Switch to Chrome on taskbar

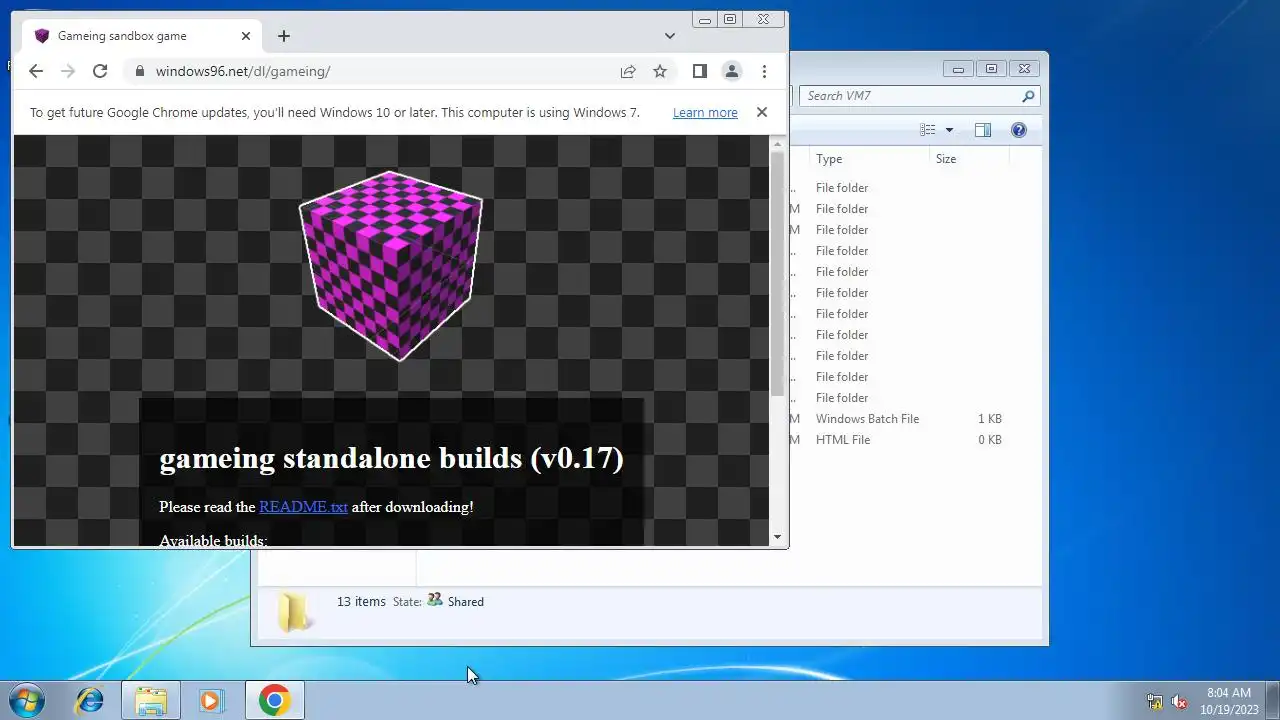274,700
